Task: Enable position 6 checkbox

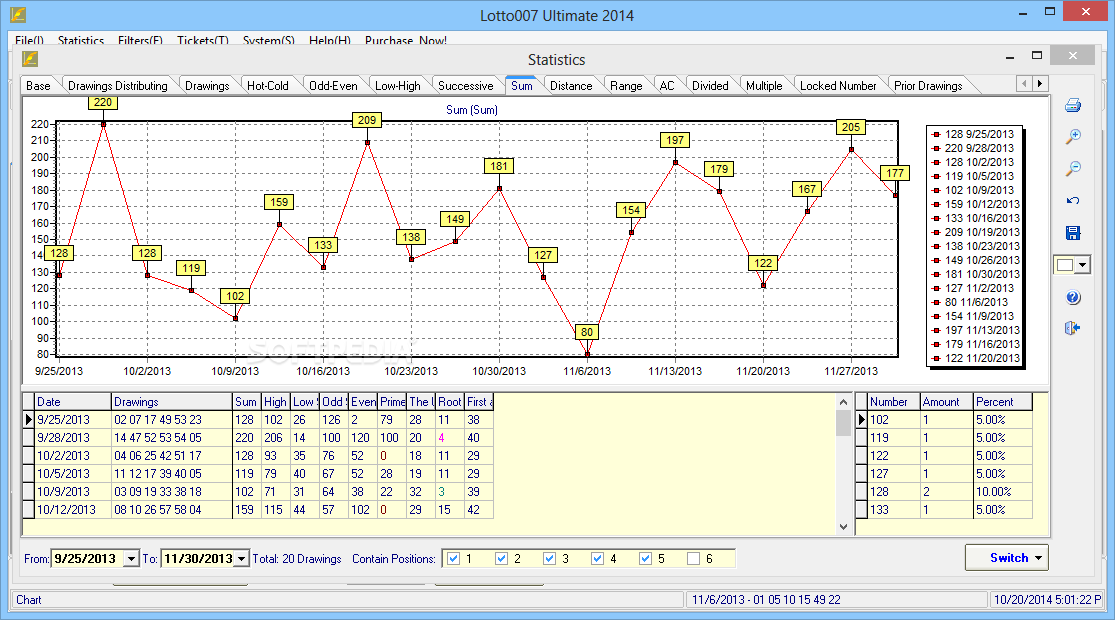Action: 693,559
